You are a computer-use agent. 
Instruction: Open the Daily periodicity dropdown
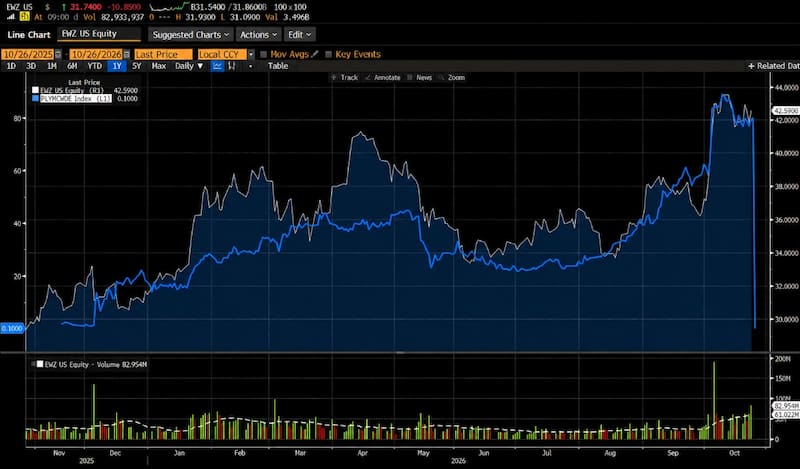189,66
